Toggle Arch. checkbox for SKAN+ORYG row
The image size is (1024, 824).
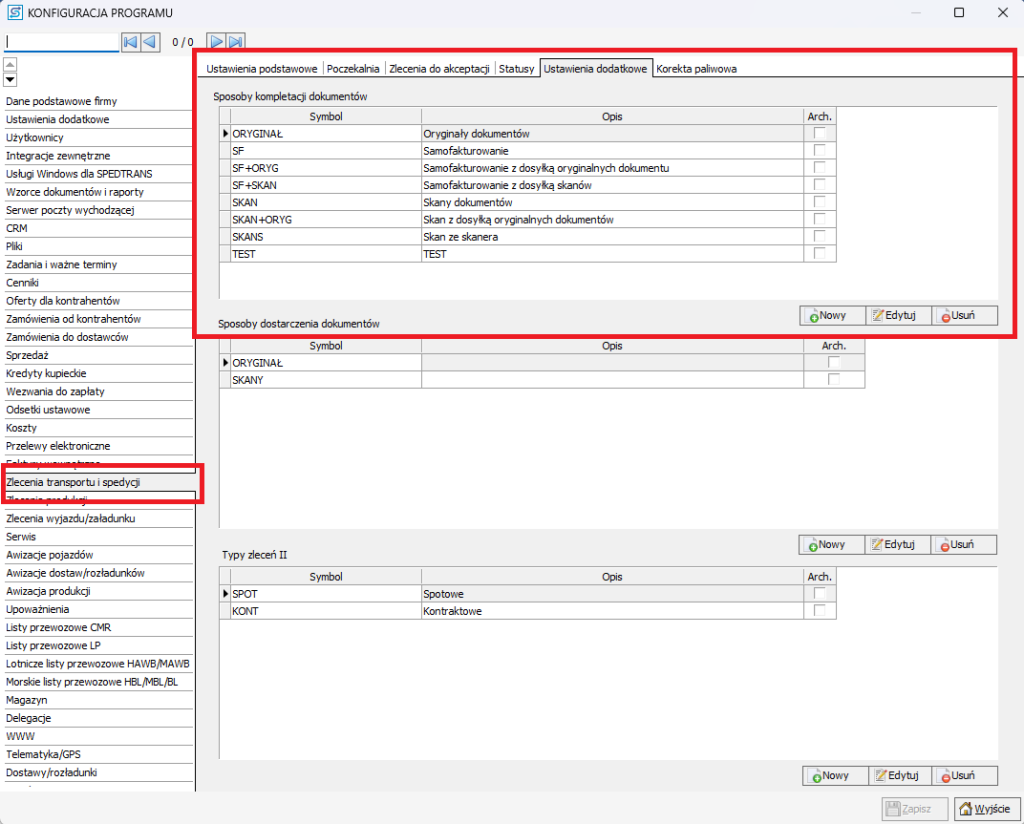(820, 219)
